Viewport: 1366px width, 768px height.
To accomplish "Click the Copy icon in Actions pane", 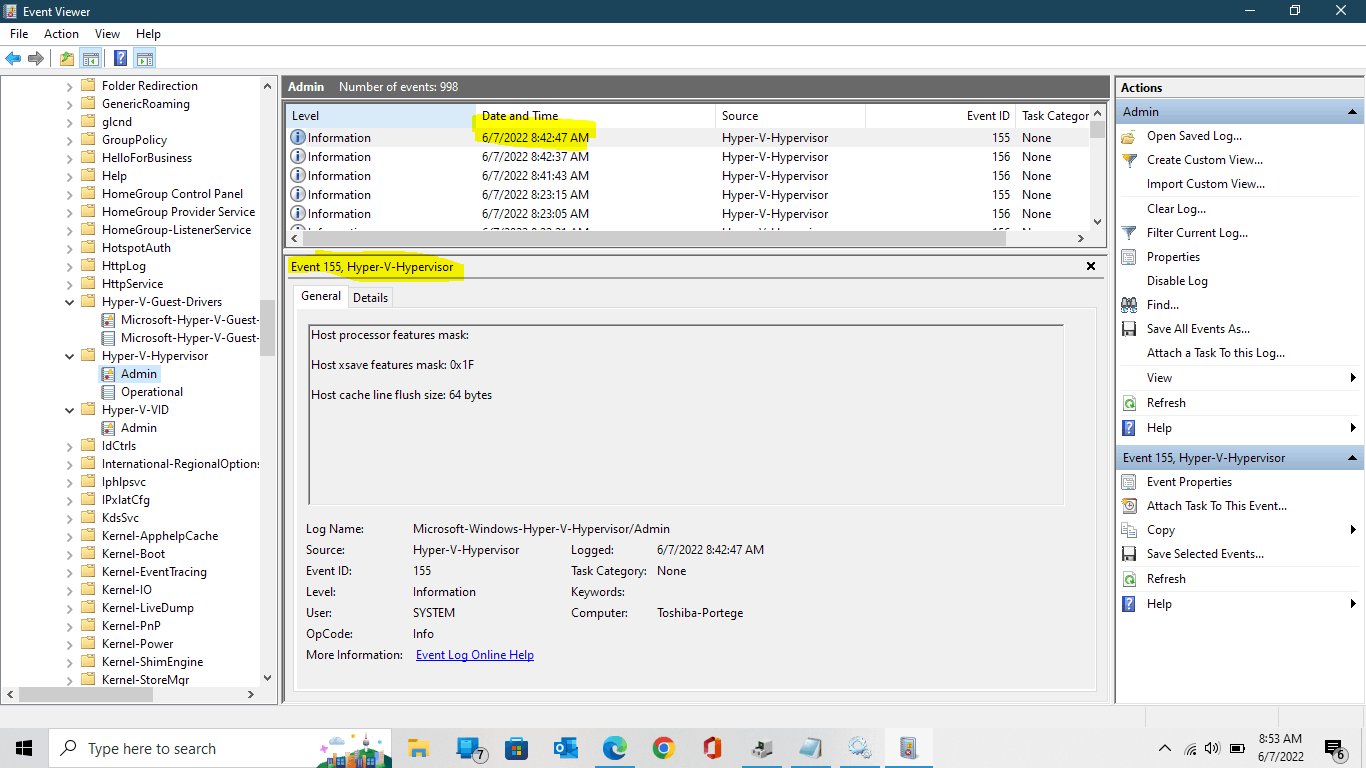I will click(1129, 530).
